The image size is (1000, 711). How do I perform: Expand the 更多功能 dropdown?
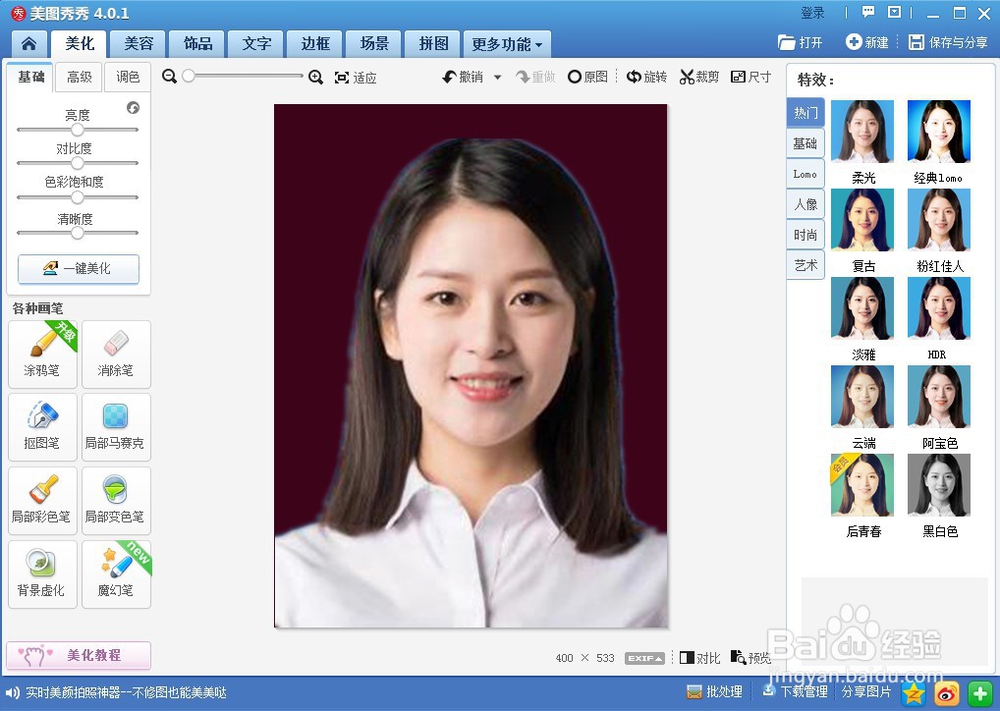tap(506, 44)
